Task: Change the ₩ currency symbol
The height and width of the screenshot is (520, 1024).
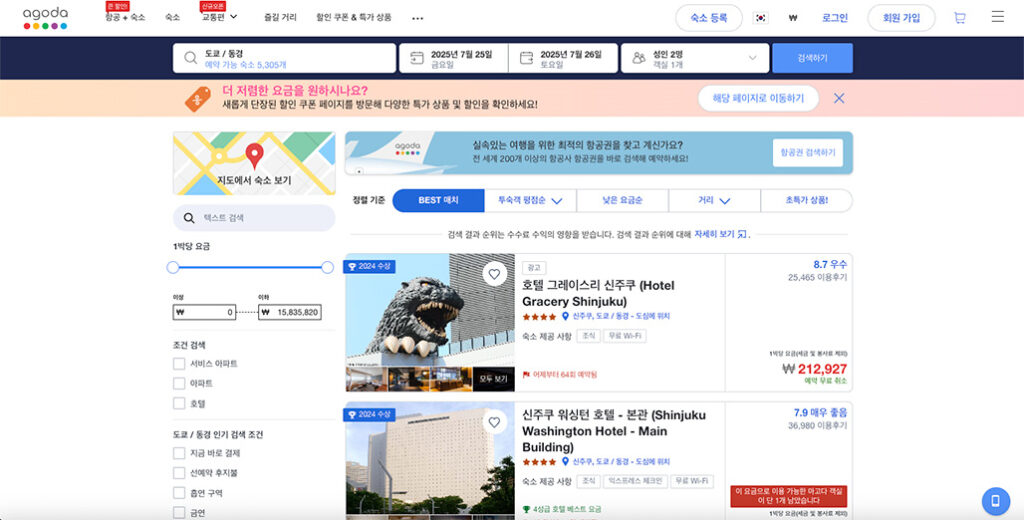Action: click(x=792, y=18)
